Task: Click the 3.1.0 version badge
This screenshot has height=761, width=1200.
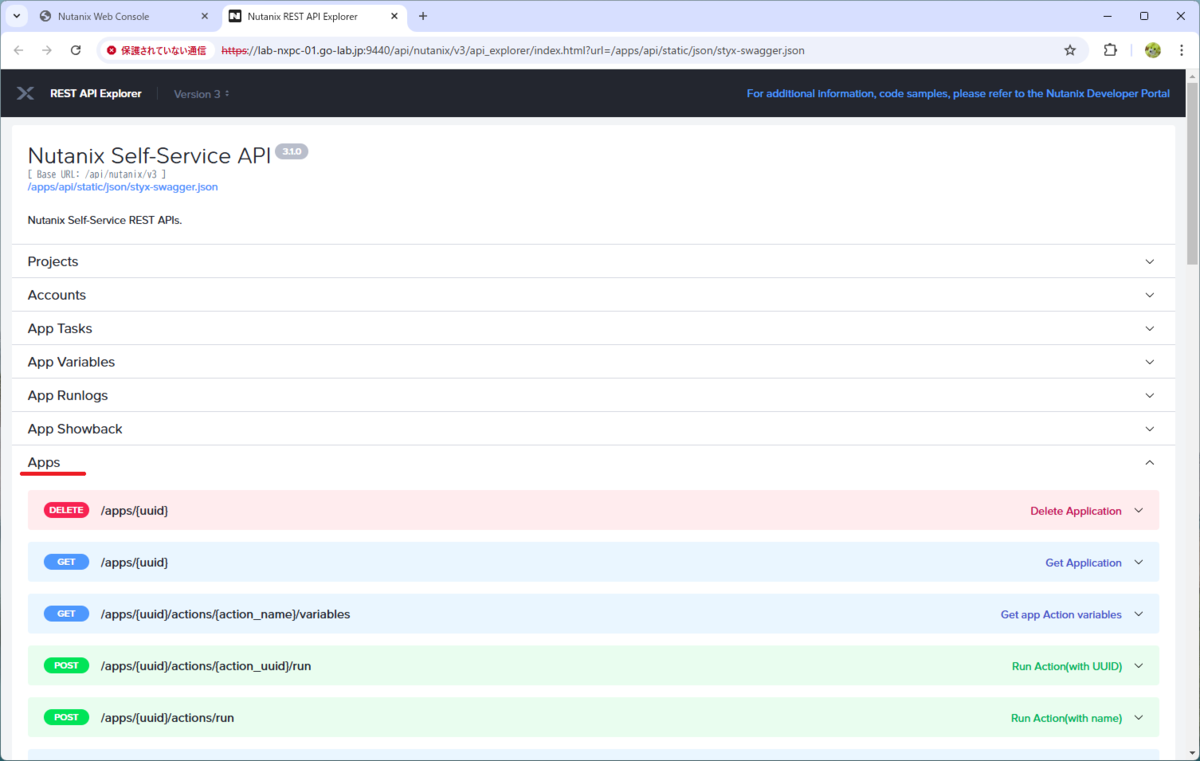Action: 291,152
